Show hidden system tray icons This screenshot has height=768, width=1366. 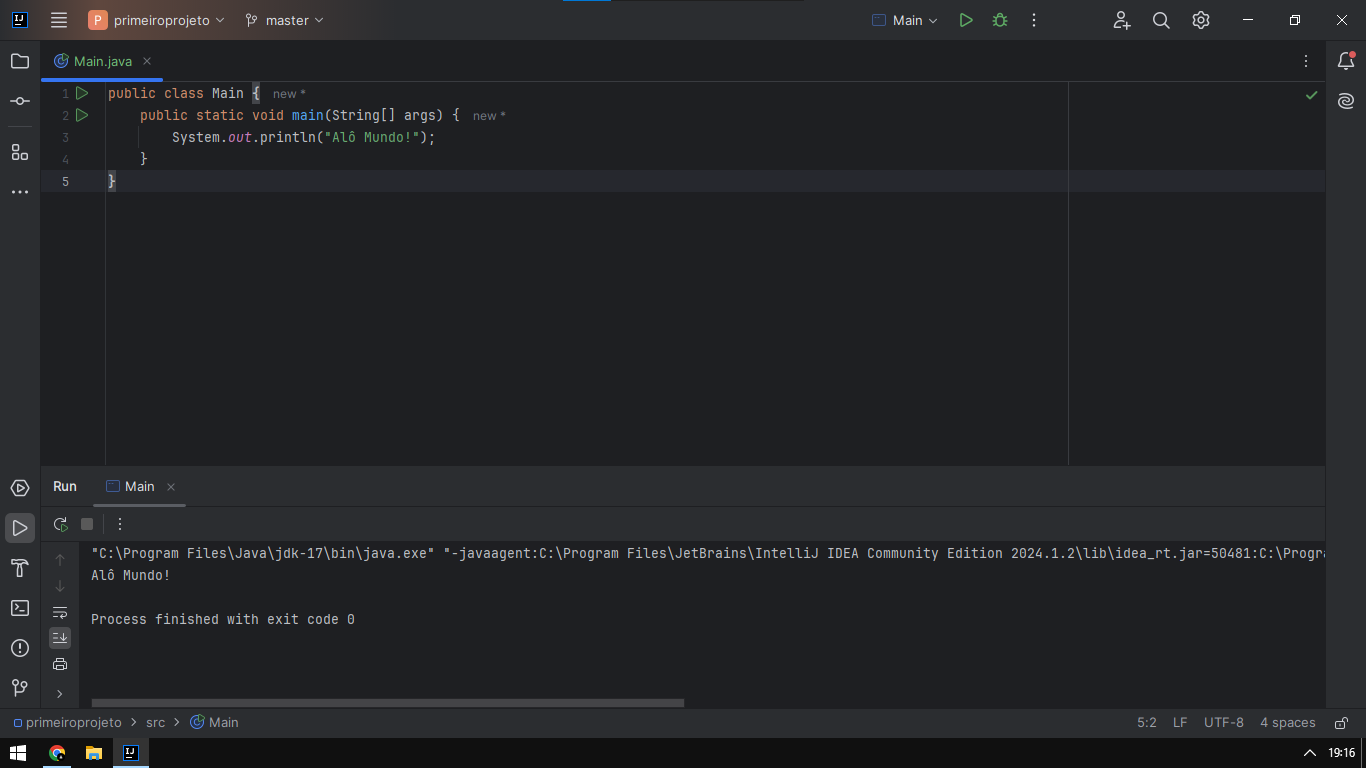[1310, 753]
